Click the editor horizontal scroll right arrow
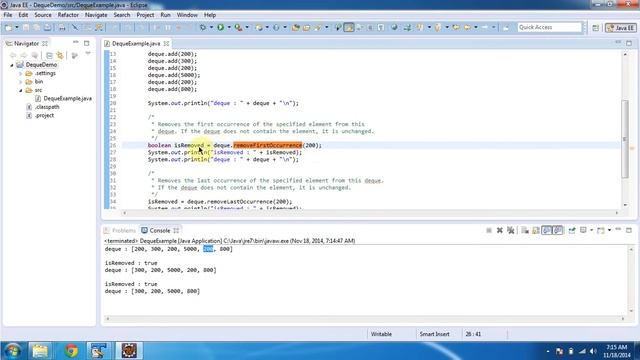640x360 pixels. pyautogui.click(x=617, y=213)
